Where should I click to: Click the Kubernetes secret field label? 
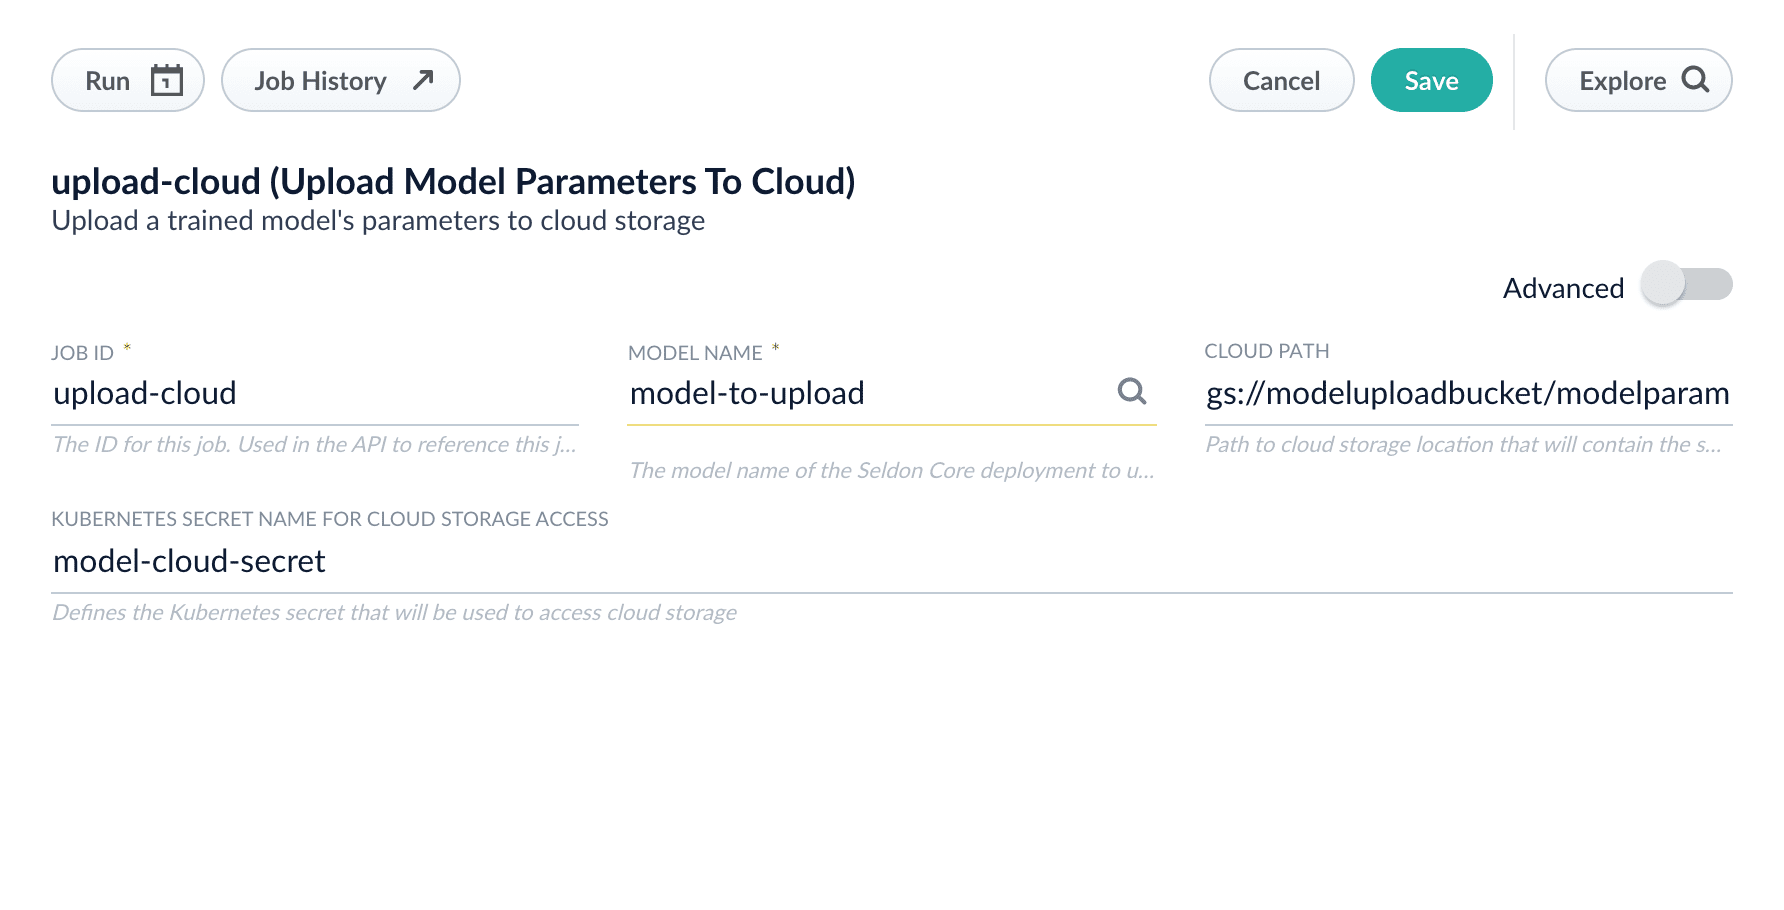[x=330, y=519]
